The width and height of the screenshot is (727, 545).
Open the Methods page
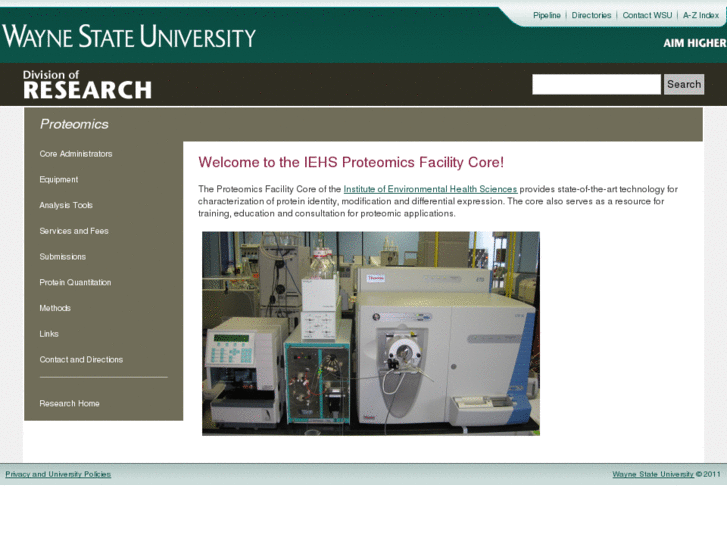point(55,308)
